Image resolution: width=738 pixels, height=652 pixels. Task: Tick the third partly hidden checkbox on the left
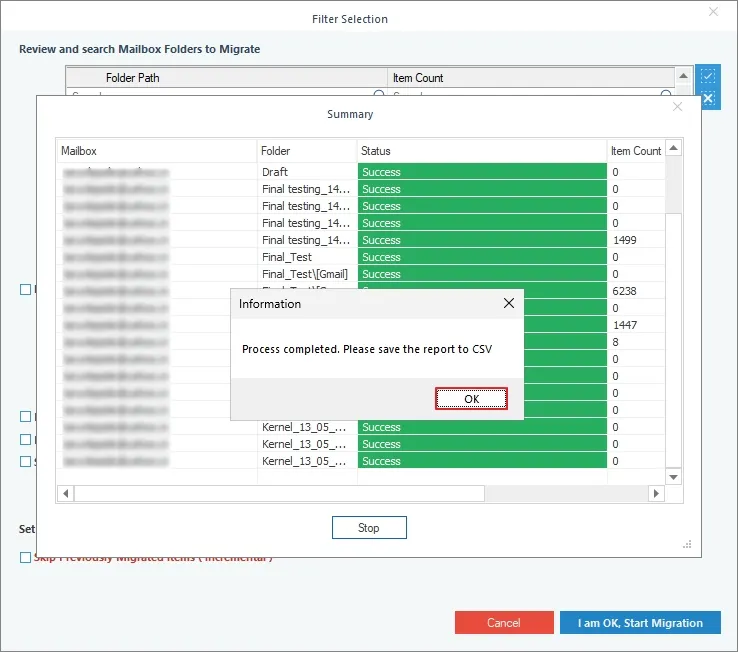[25, 439]
